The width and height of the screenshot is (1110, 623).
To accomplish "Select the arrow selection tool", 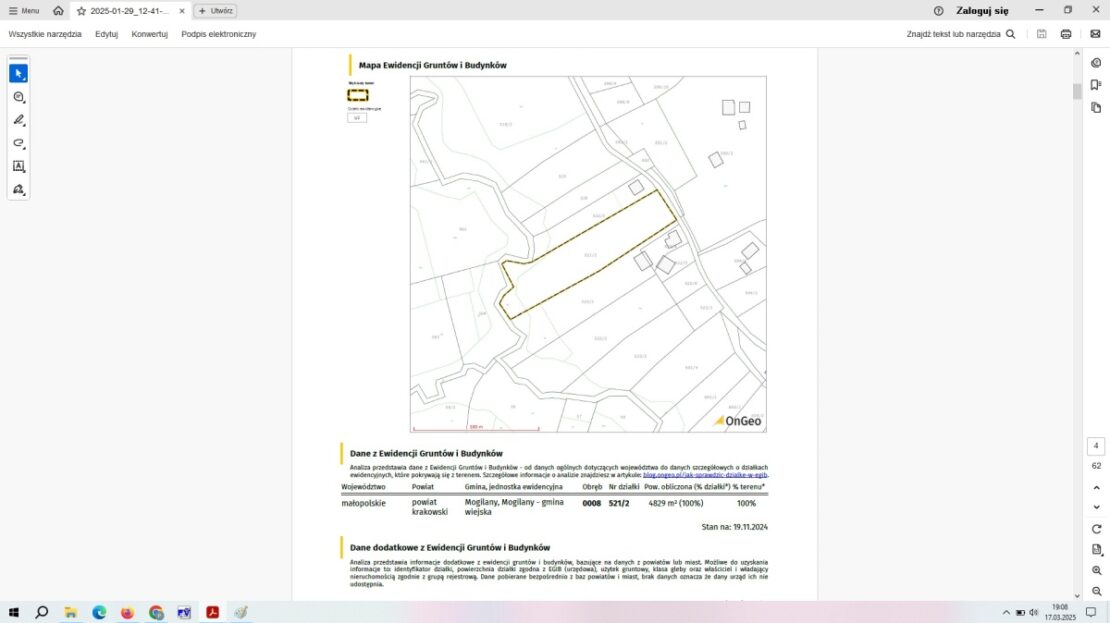I will point(18,74).
